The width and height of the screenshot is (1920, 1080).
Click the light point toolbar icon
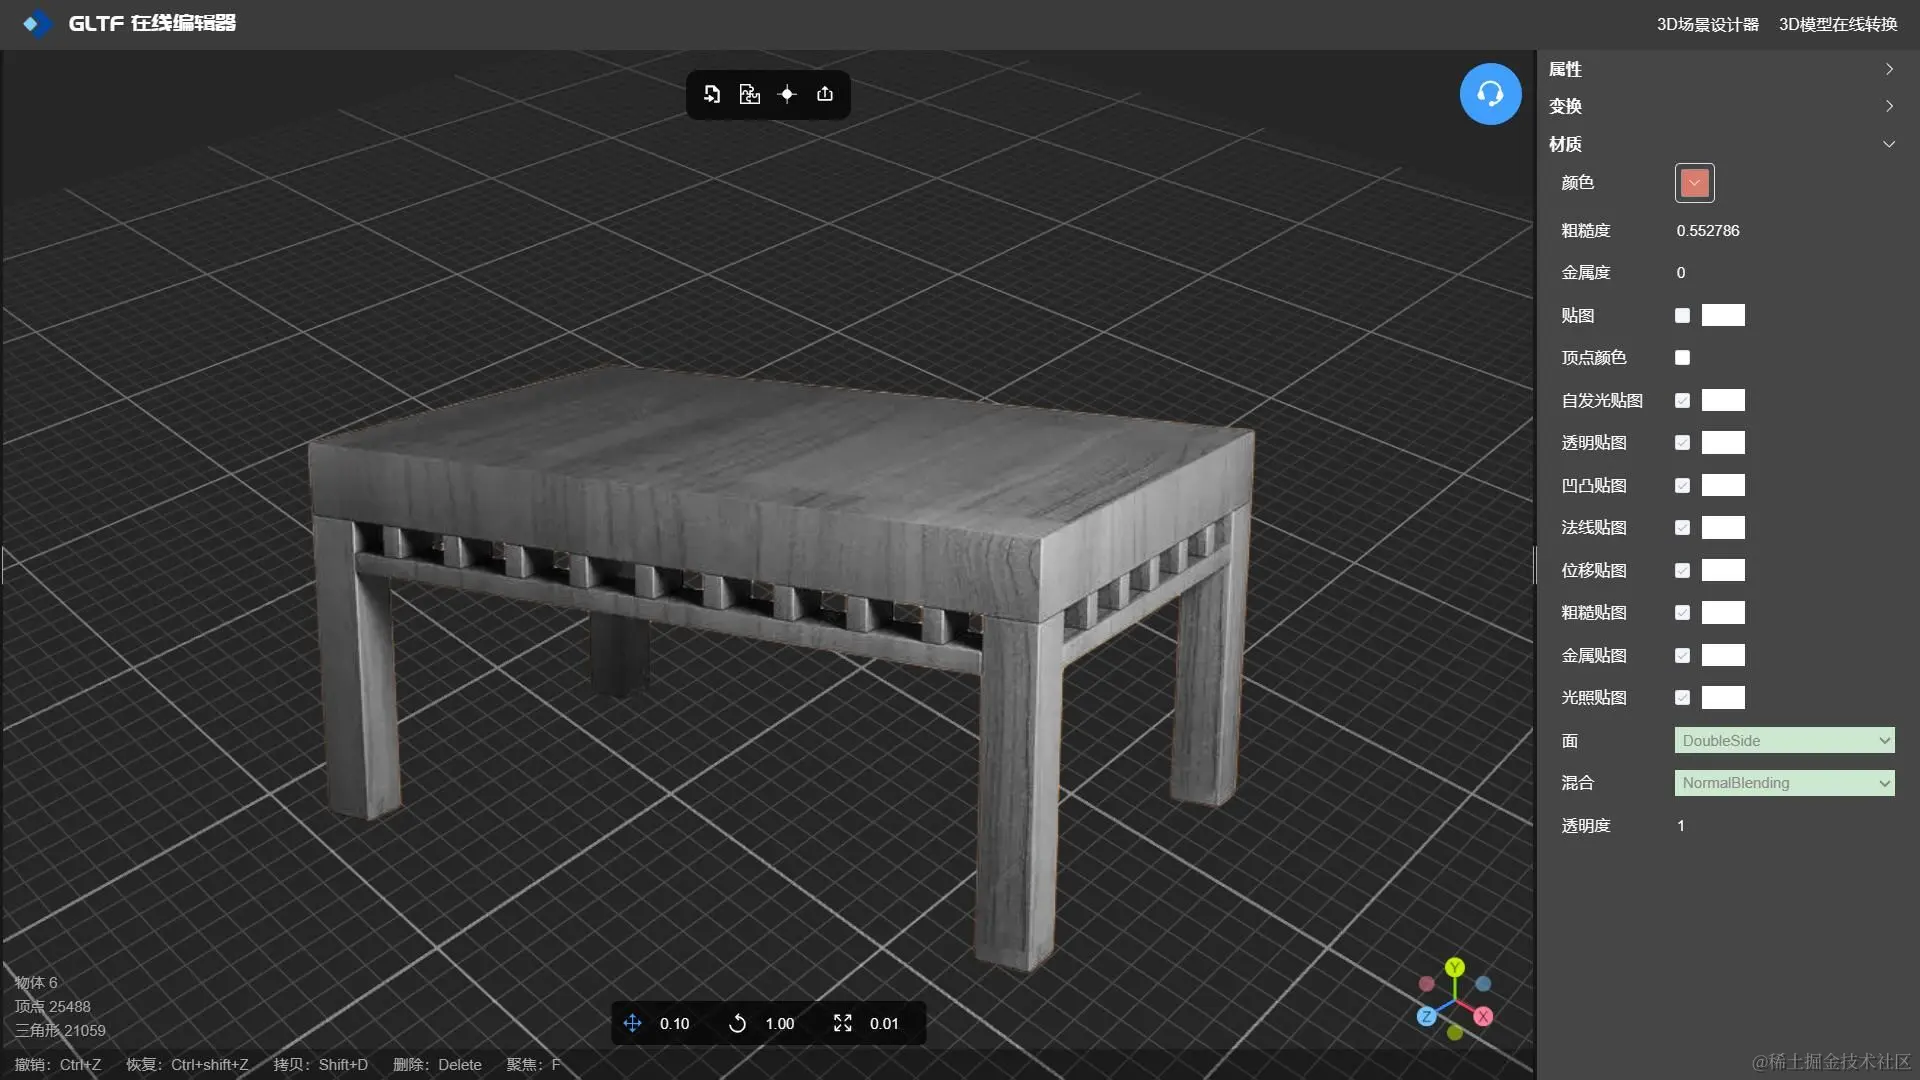pos(787,94)
